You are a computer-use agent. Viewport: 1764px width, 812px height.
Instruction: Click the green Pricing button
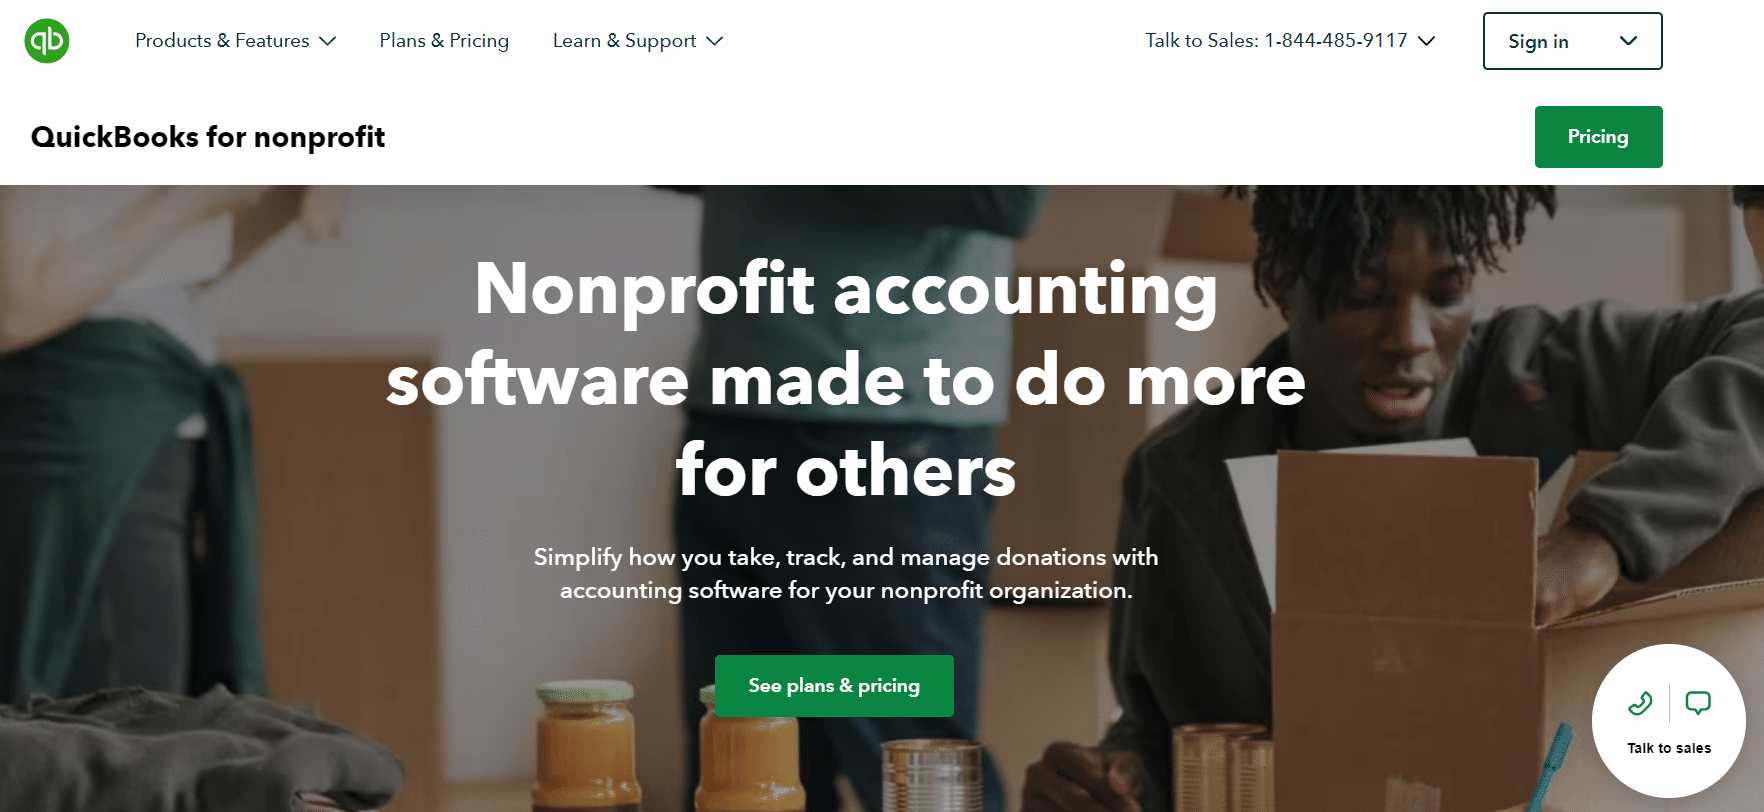click(x=1598, y=137)
